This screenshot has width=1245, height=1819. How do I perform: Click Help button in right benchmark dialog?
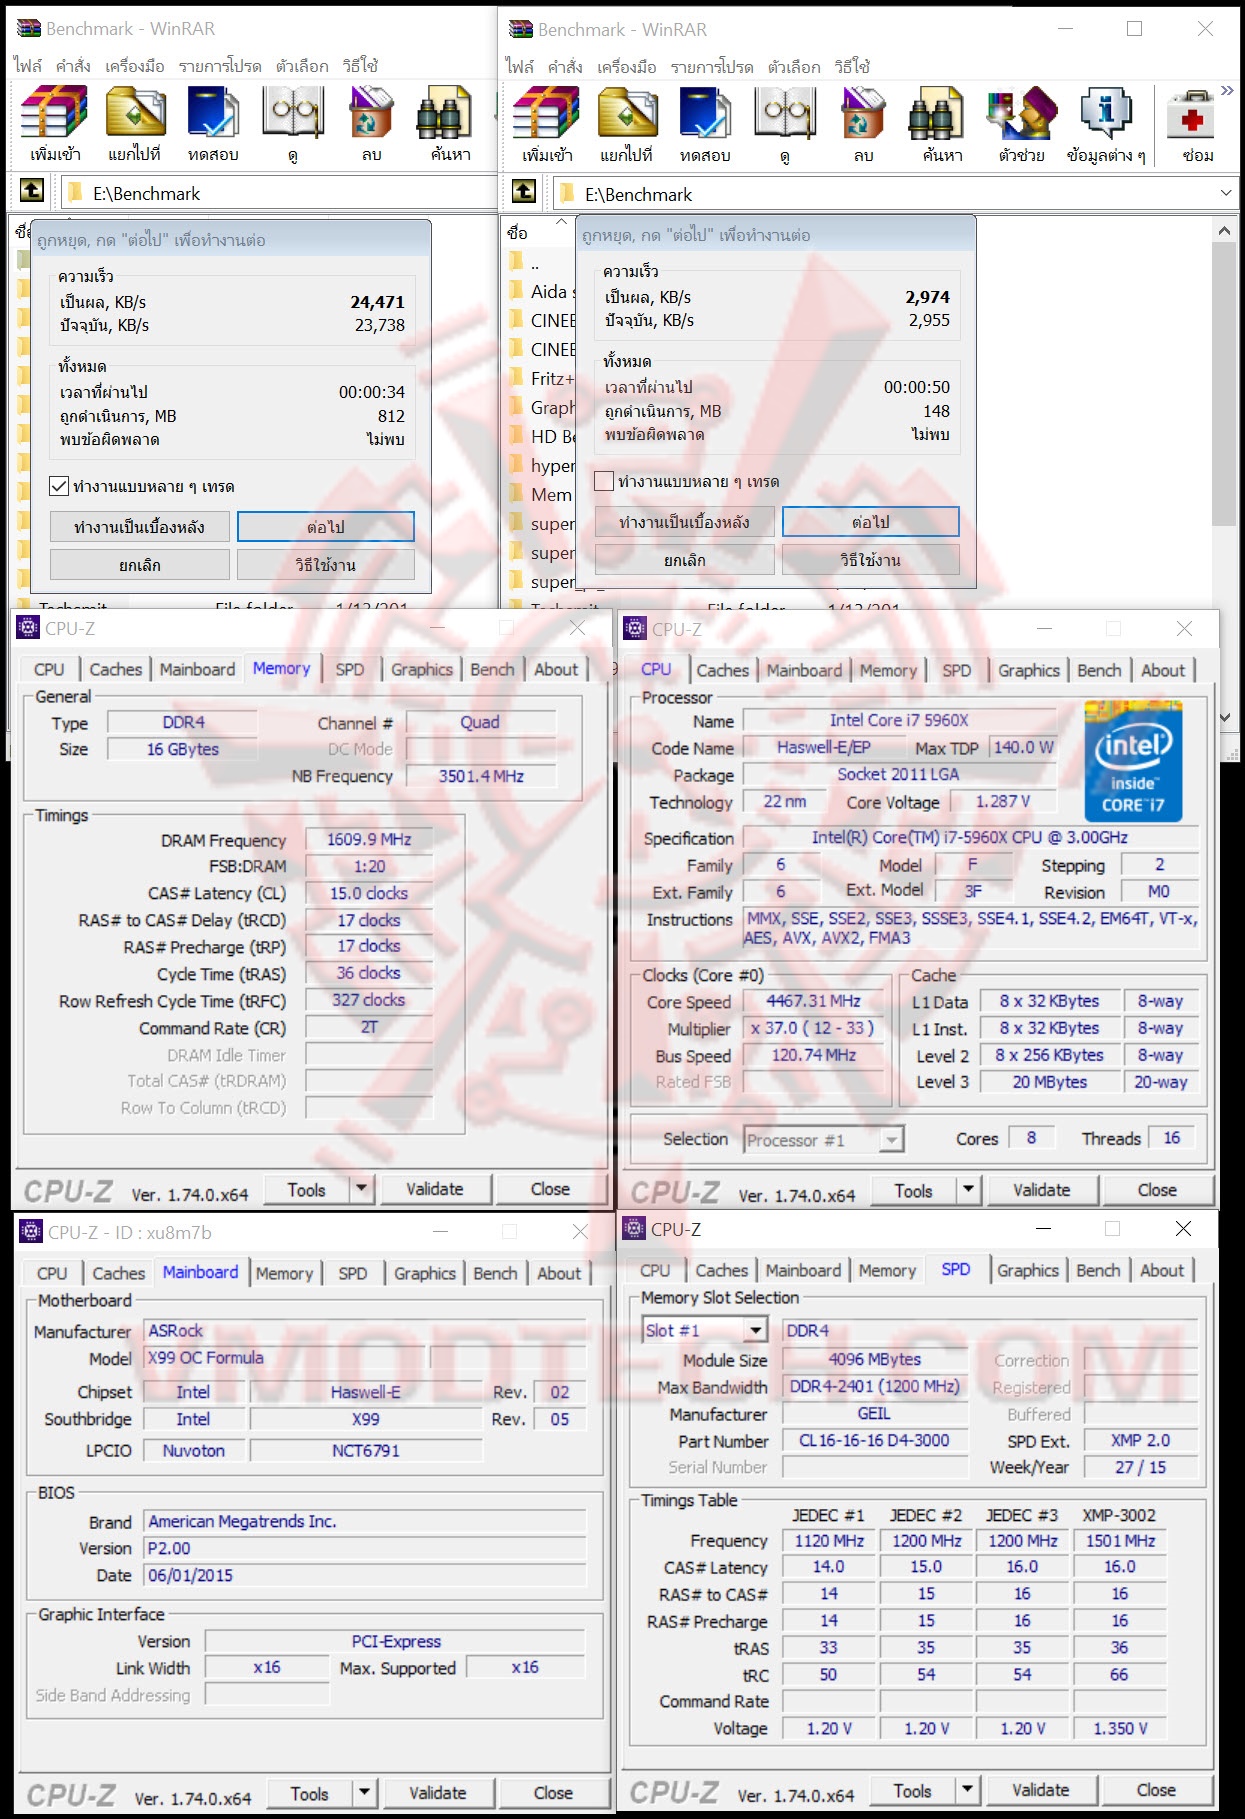tap(871, 560)
